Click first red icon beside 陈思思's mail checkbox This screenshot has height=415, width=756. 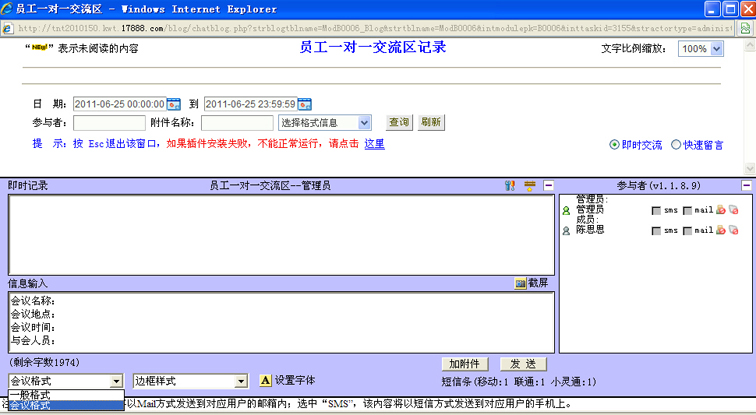[x=720, y=230]
